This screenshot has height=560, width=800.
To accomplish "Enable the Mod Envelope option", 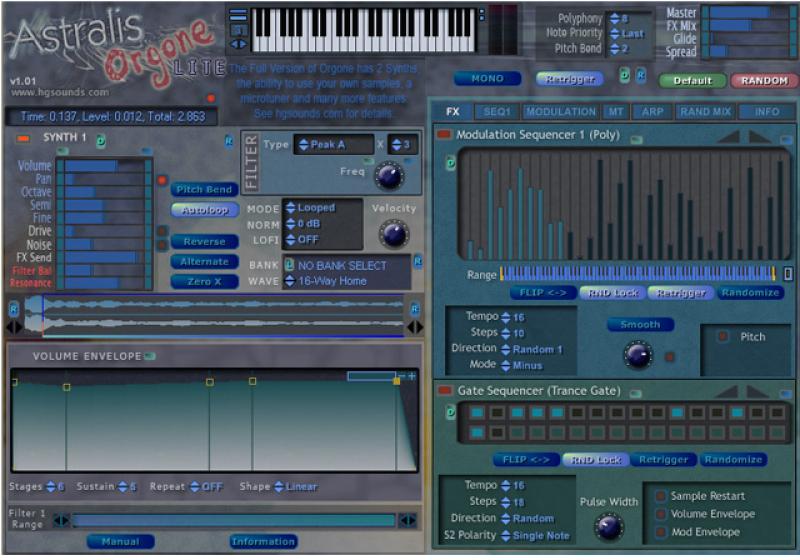I will point(661,532).
